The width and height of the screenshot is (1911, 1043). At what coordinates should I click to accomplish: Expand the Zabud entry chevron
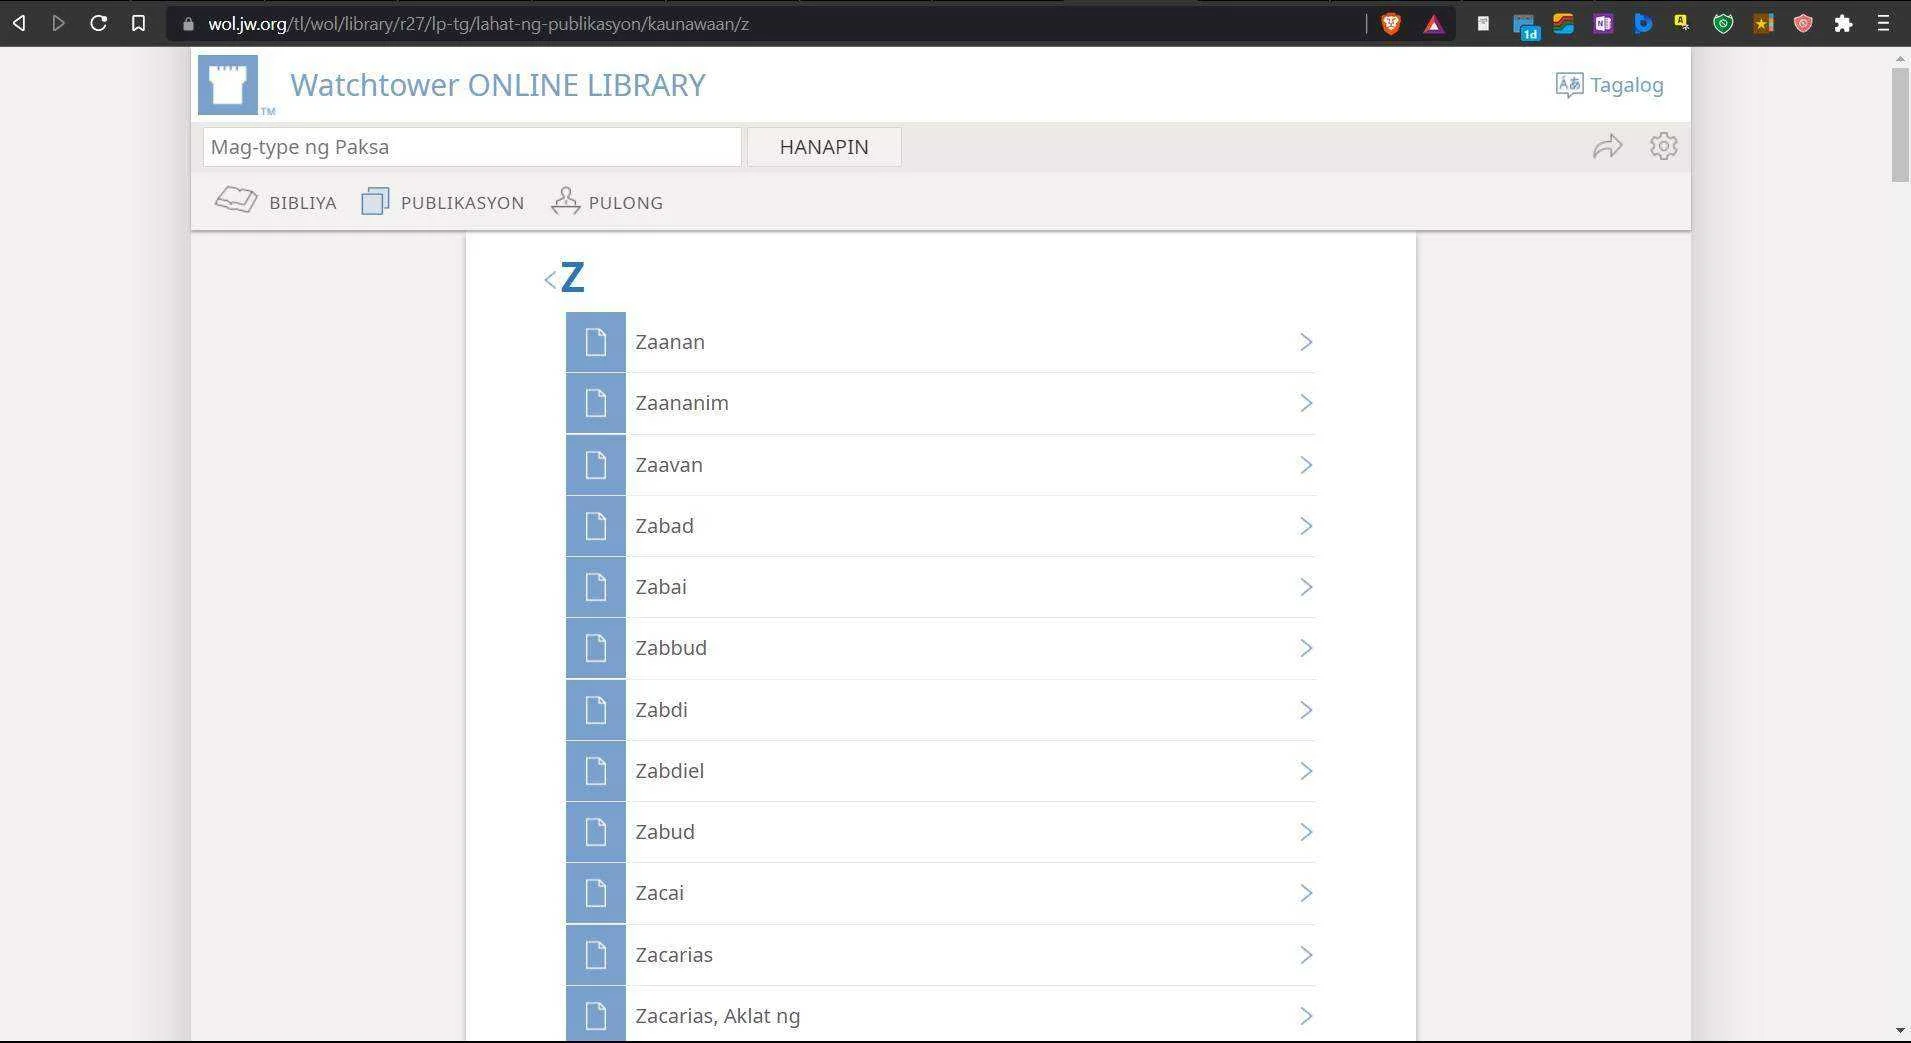pyautogui.click(x=1306, y=832)
